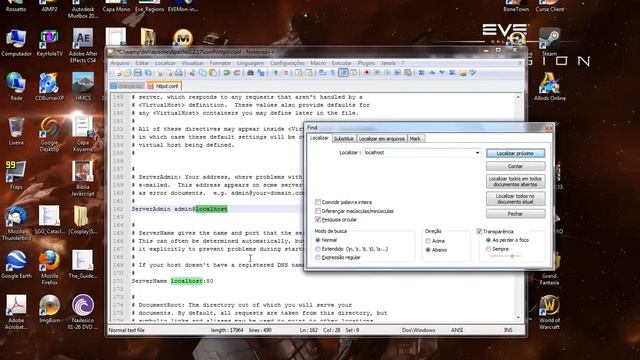This screenshot has height=360, width=640.
Task: Select Expressão regular radio button
Action: click(x=318, y=258)
